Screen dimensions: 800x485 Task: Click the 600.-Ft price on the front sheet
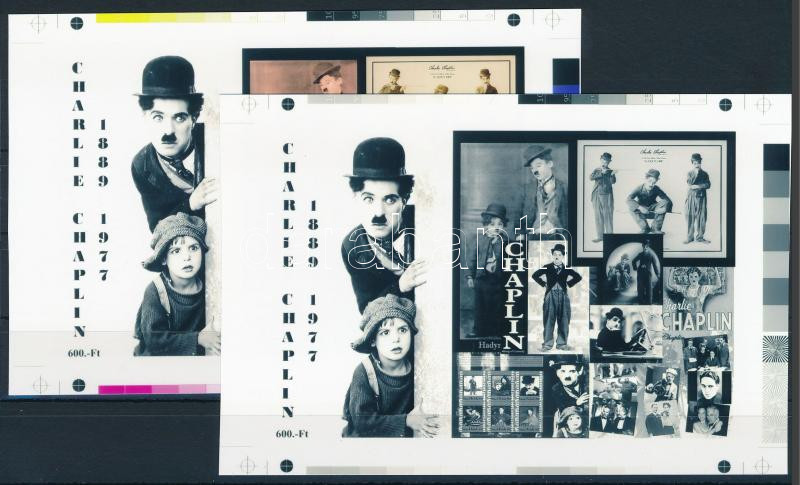pyautogui.click(x=292, y=434)
